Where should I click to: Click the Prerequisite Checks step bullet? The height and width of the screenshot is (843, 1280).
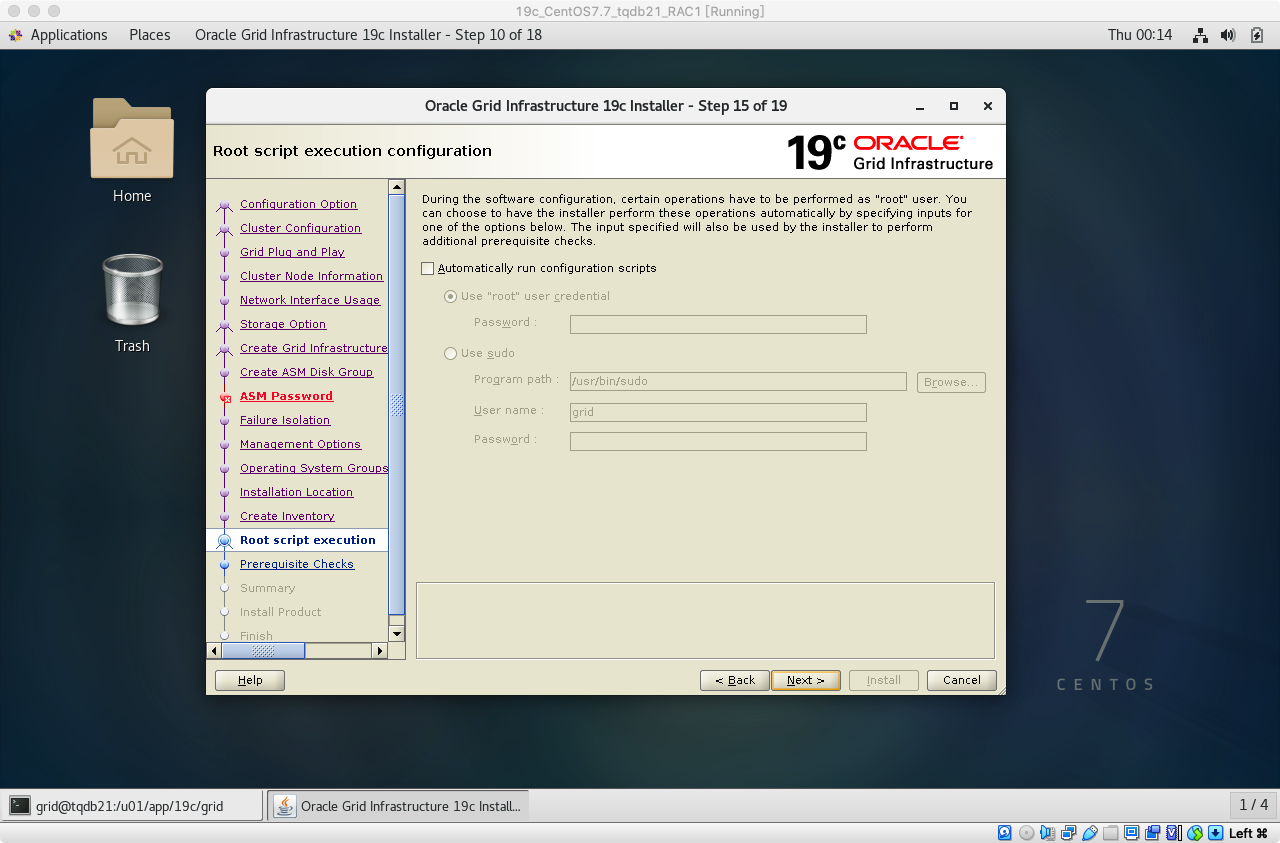tap(225, 565)
